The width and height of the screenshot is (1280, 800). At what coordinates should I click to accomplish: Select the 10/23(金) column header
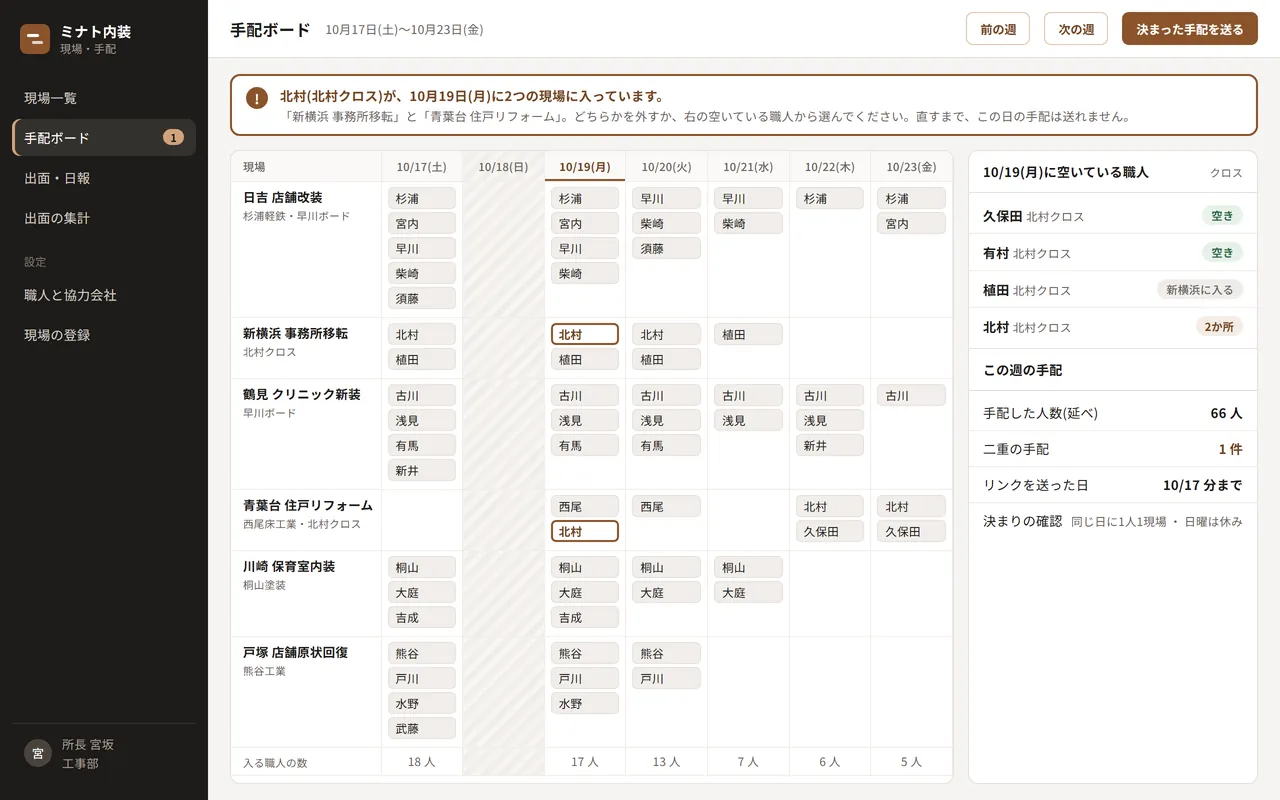(x=912, y=167)
